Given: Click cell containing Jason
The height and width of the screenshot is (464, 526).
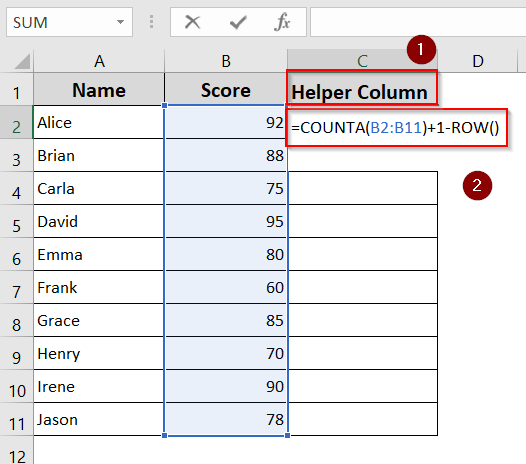Looking at the screenshot, I should tap(99, 419).
